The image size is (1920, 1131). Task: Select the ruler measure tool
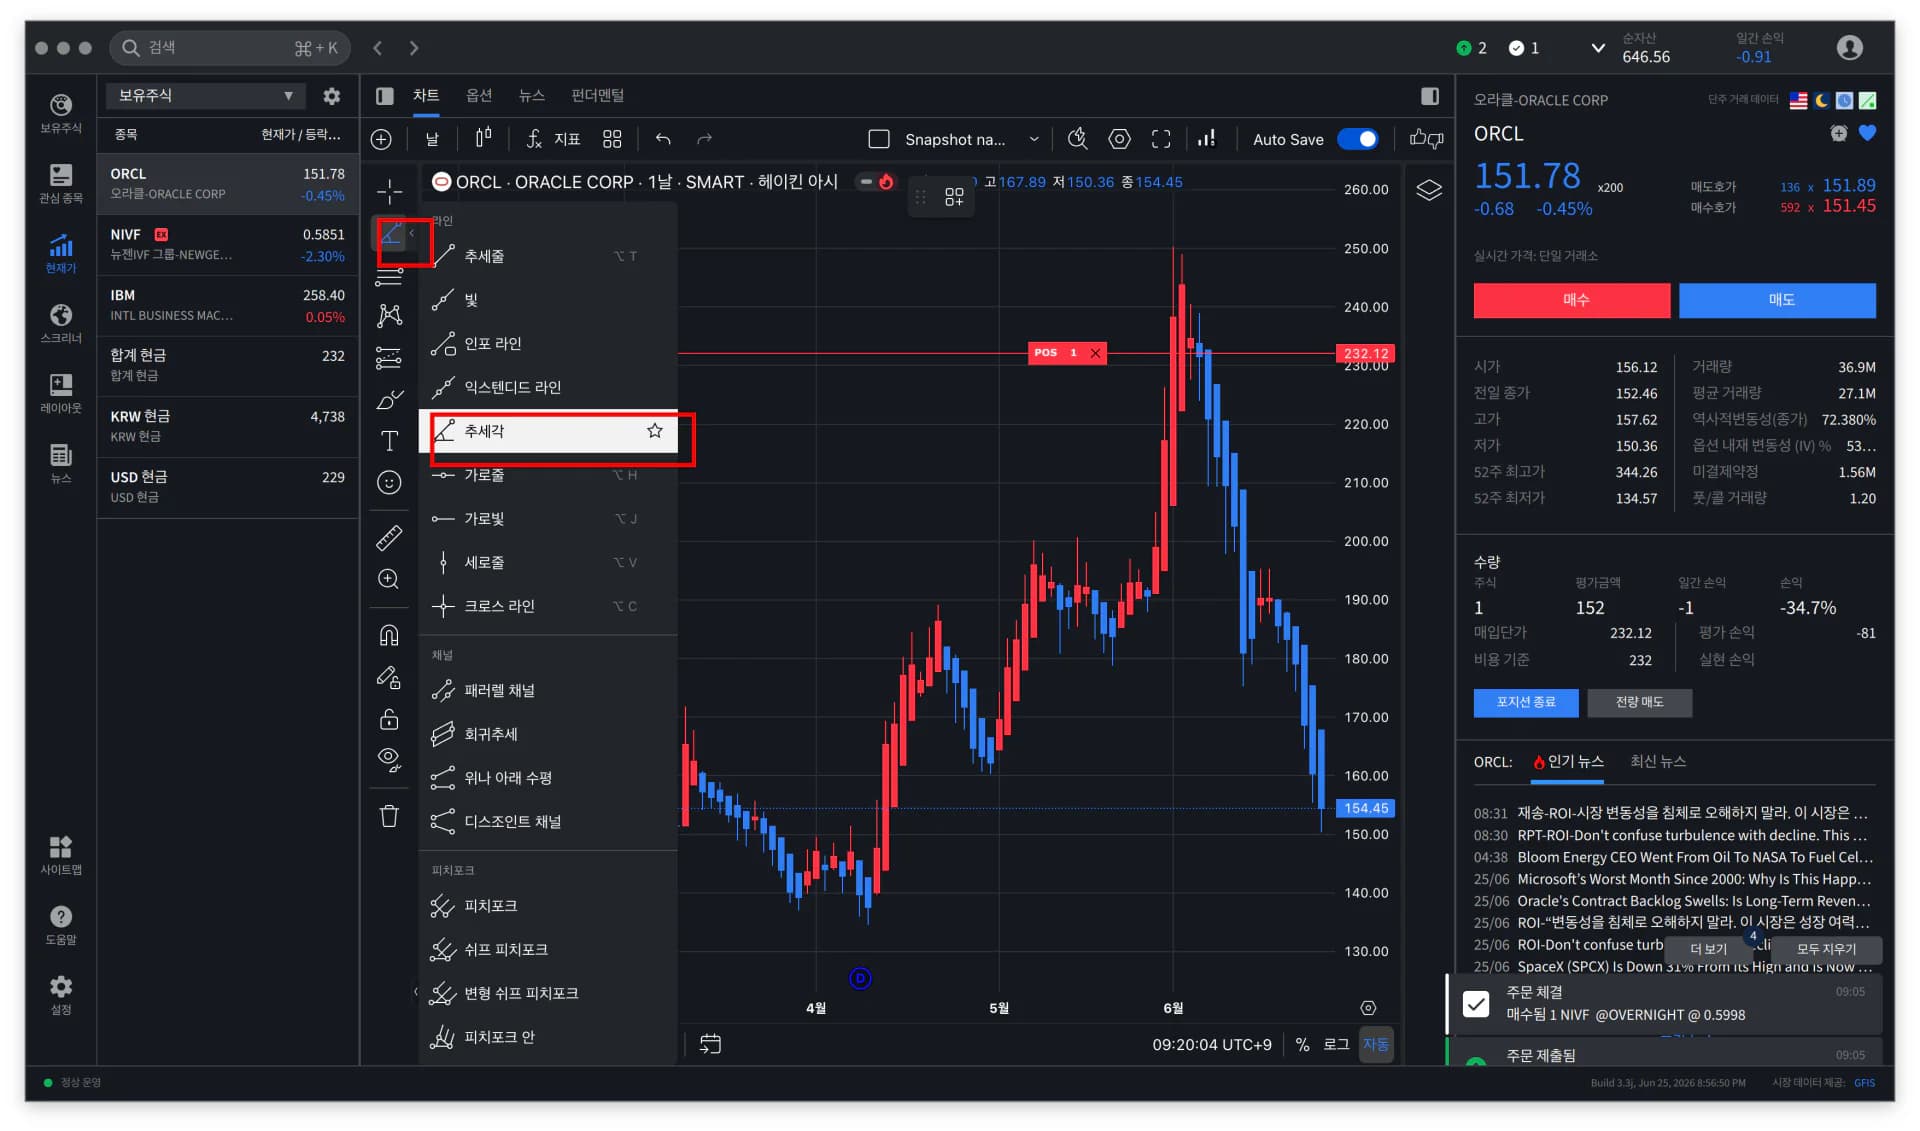click(389, 538)
